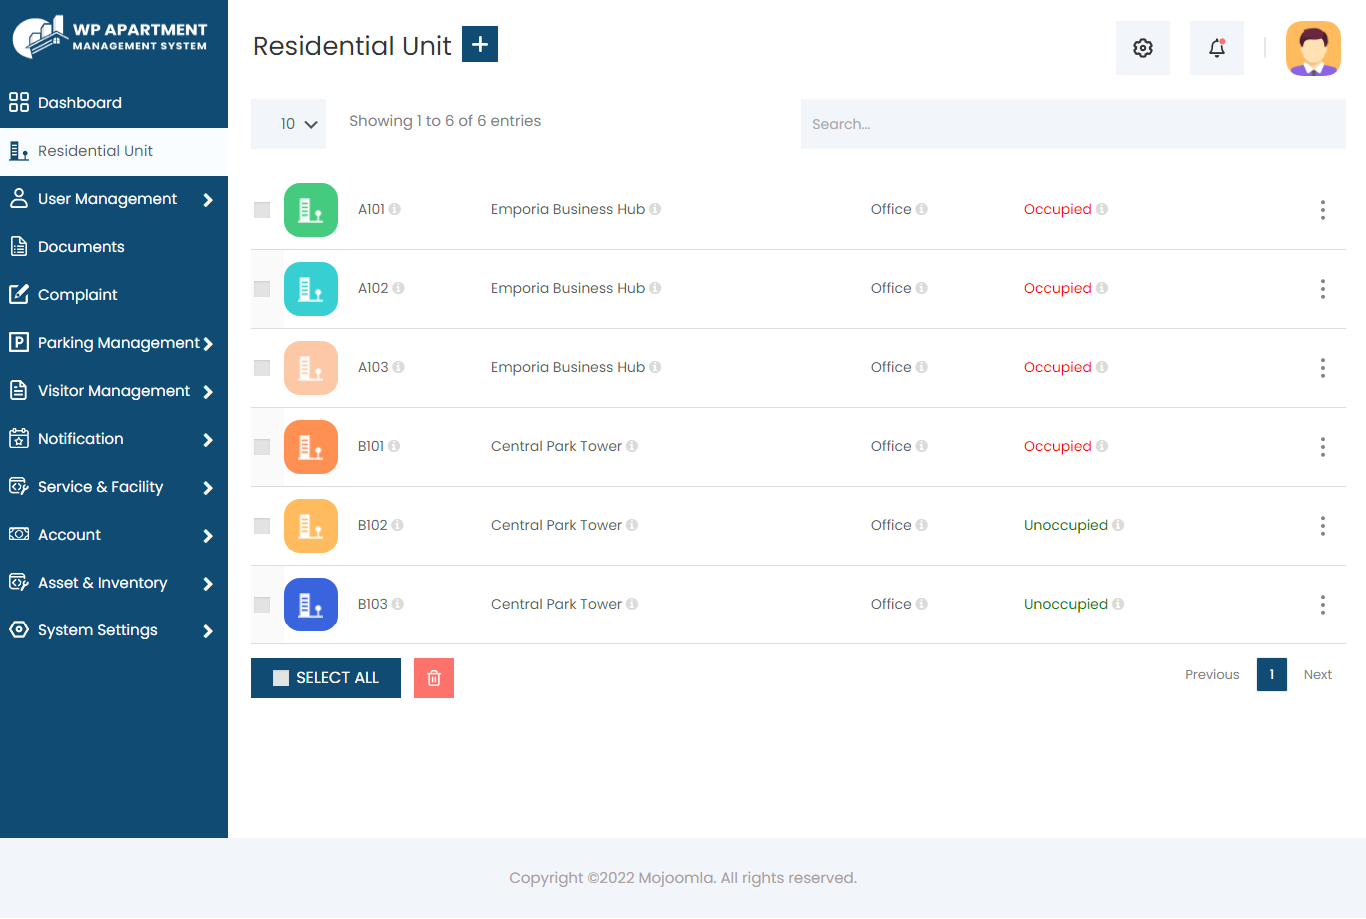Go to Dashboard in the sidebar
This screenshot has width=1366, height=919.
click(x=114, y=103)
